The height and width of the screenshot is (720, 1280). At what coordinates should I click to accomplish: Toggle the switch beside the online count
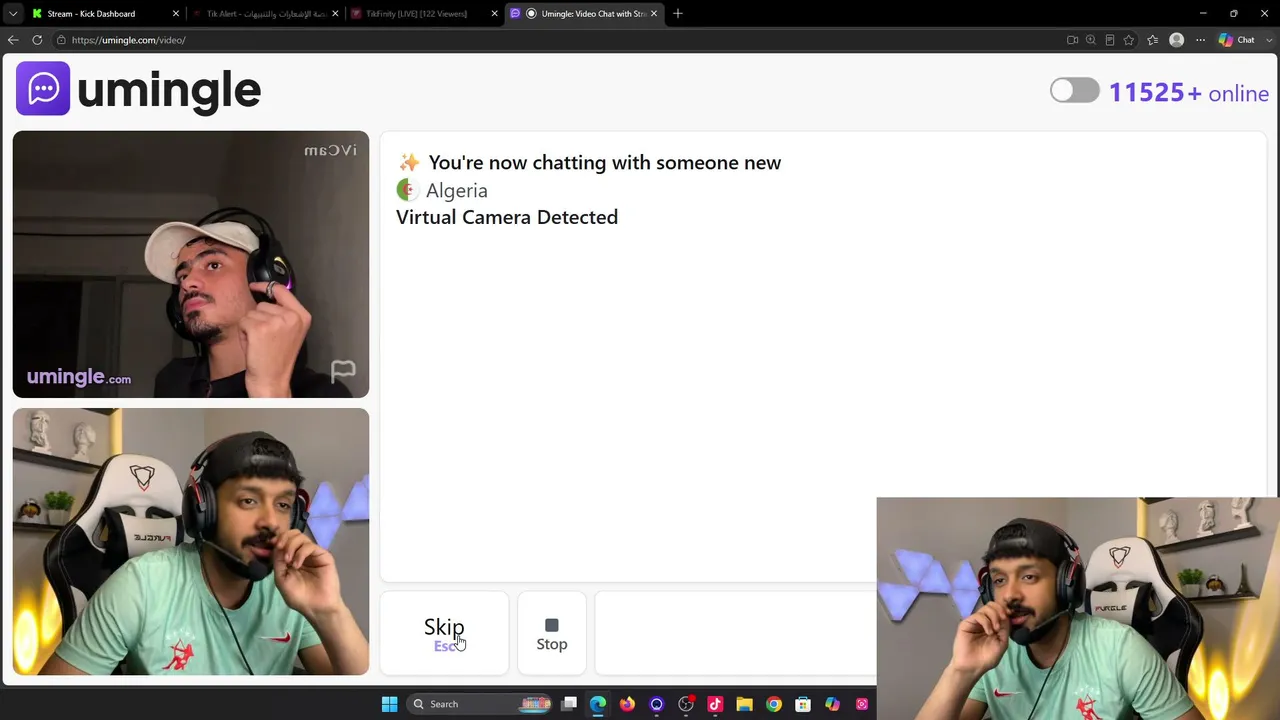(1074, 91)
